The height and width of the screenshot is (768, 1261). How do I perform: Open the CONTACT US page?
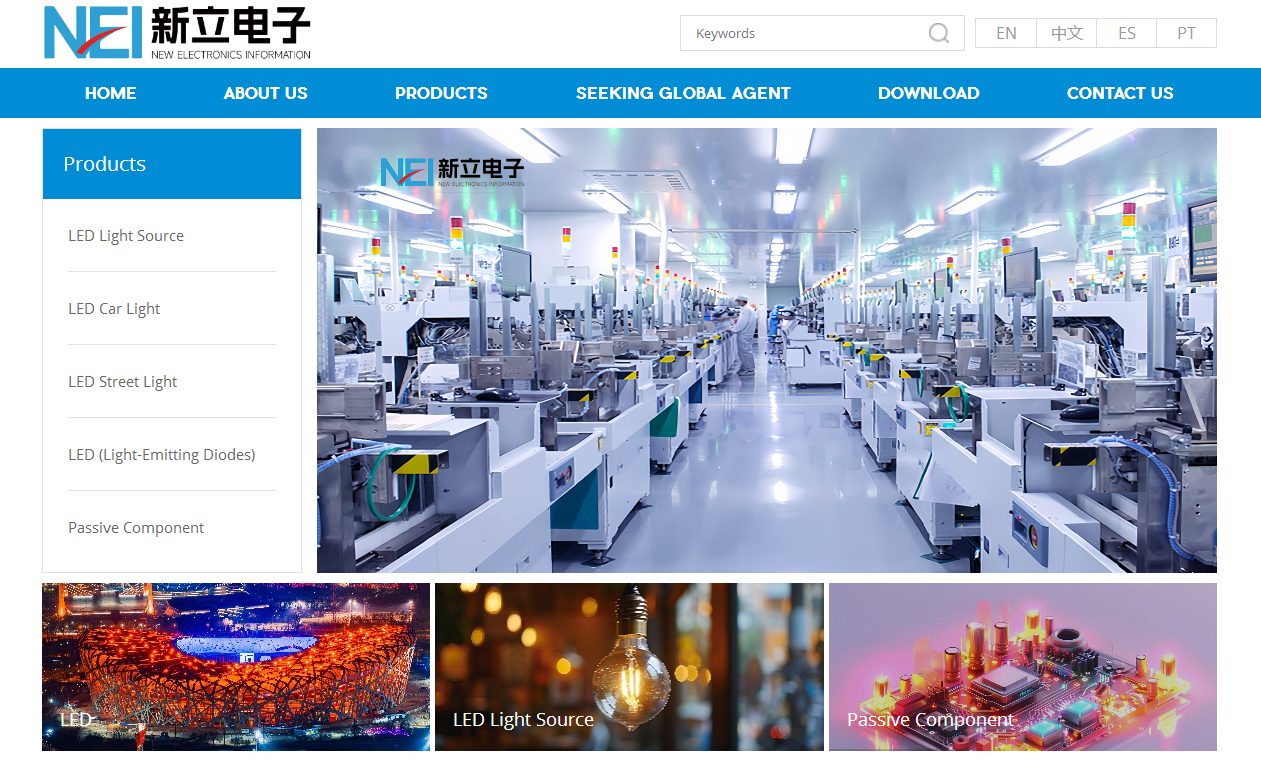(x=1120, y=93)
